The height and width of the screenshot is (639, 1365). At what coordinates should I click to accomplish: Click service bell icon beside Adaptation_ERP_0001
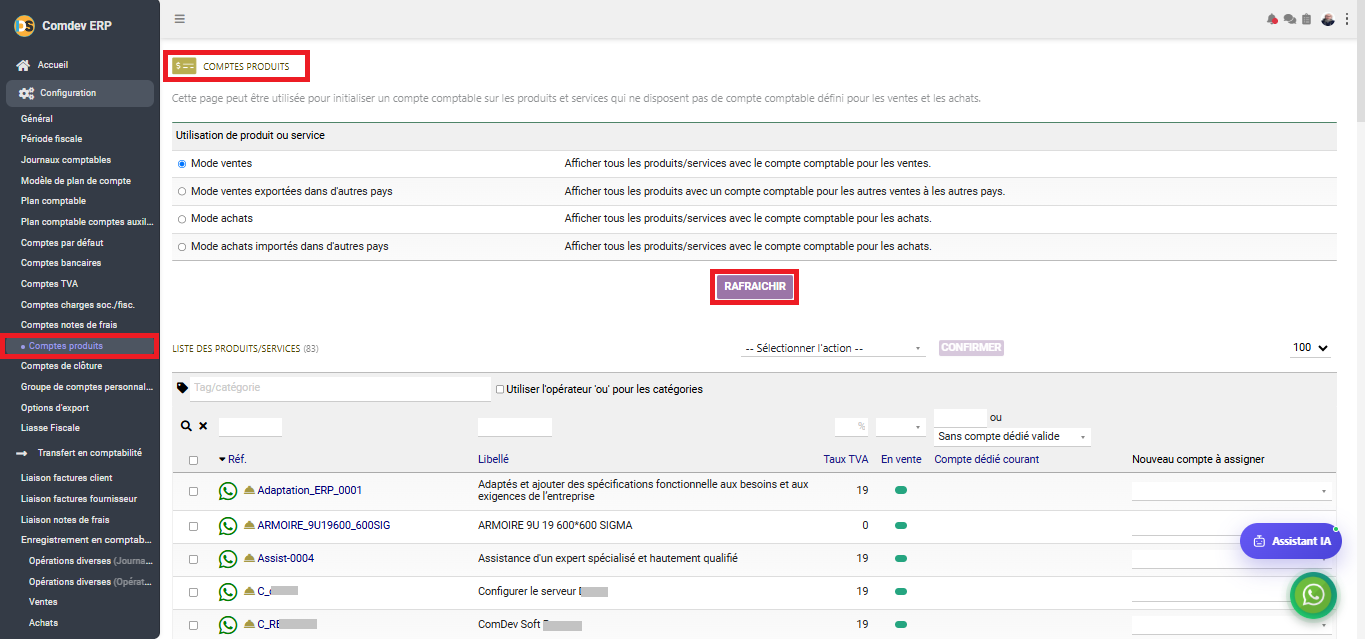pos(249,491)
